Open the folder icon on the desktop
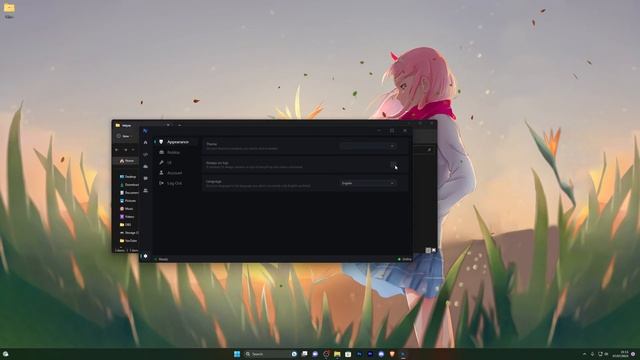 pos(9,10)
